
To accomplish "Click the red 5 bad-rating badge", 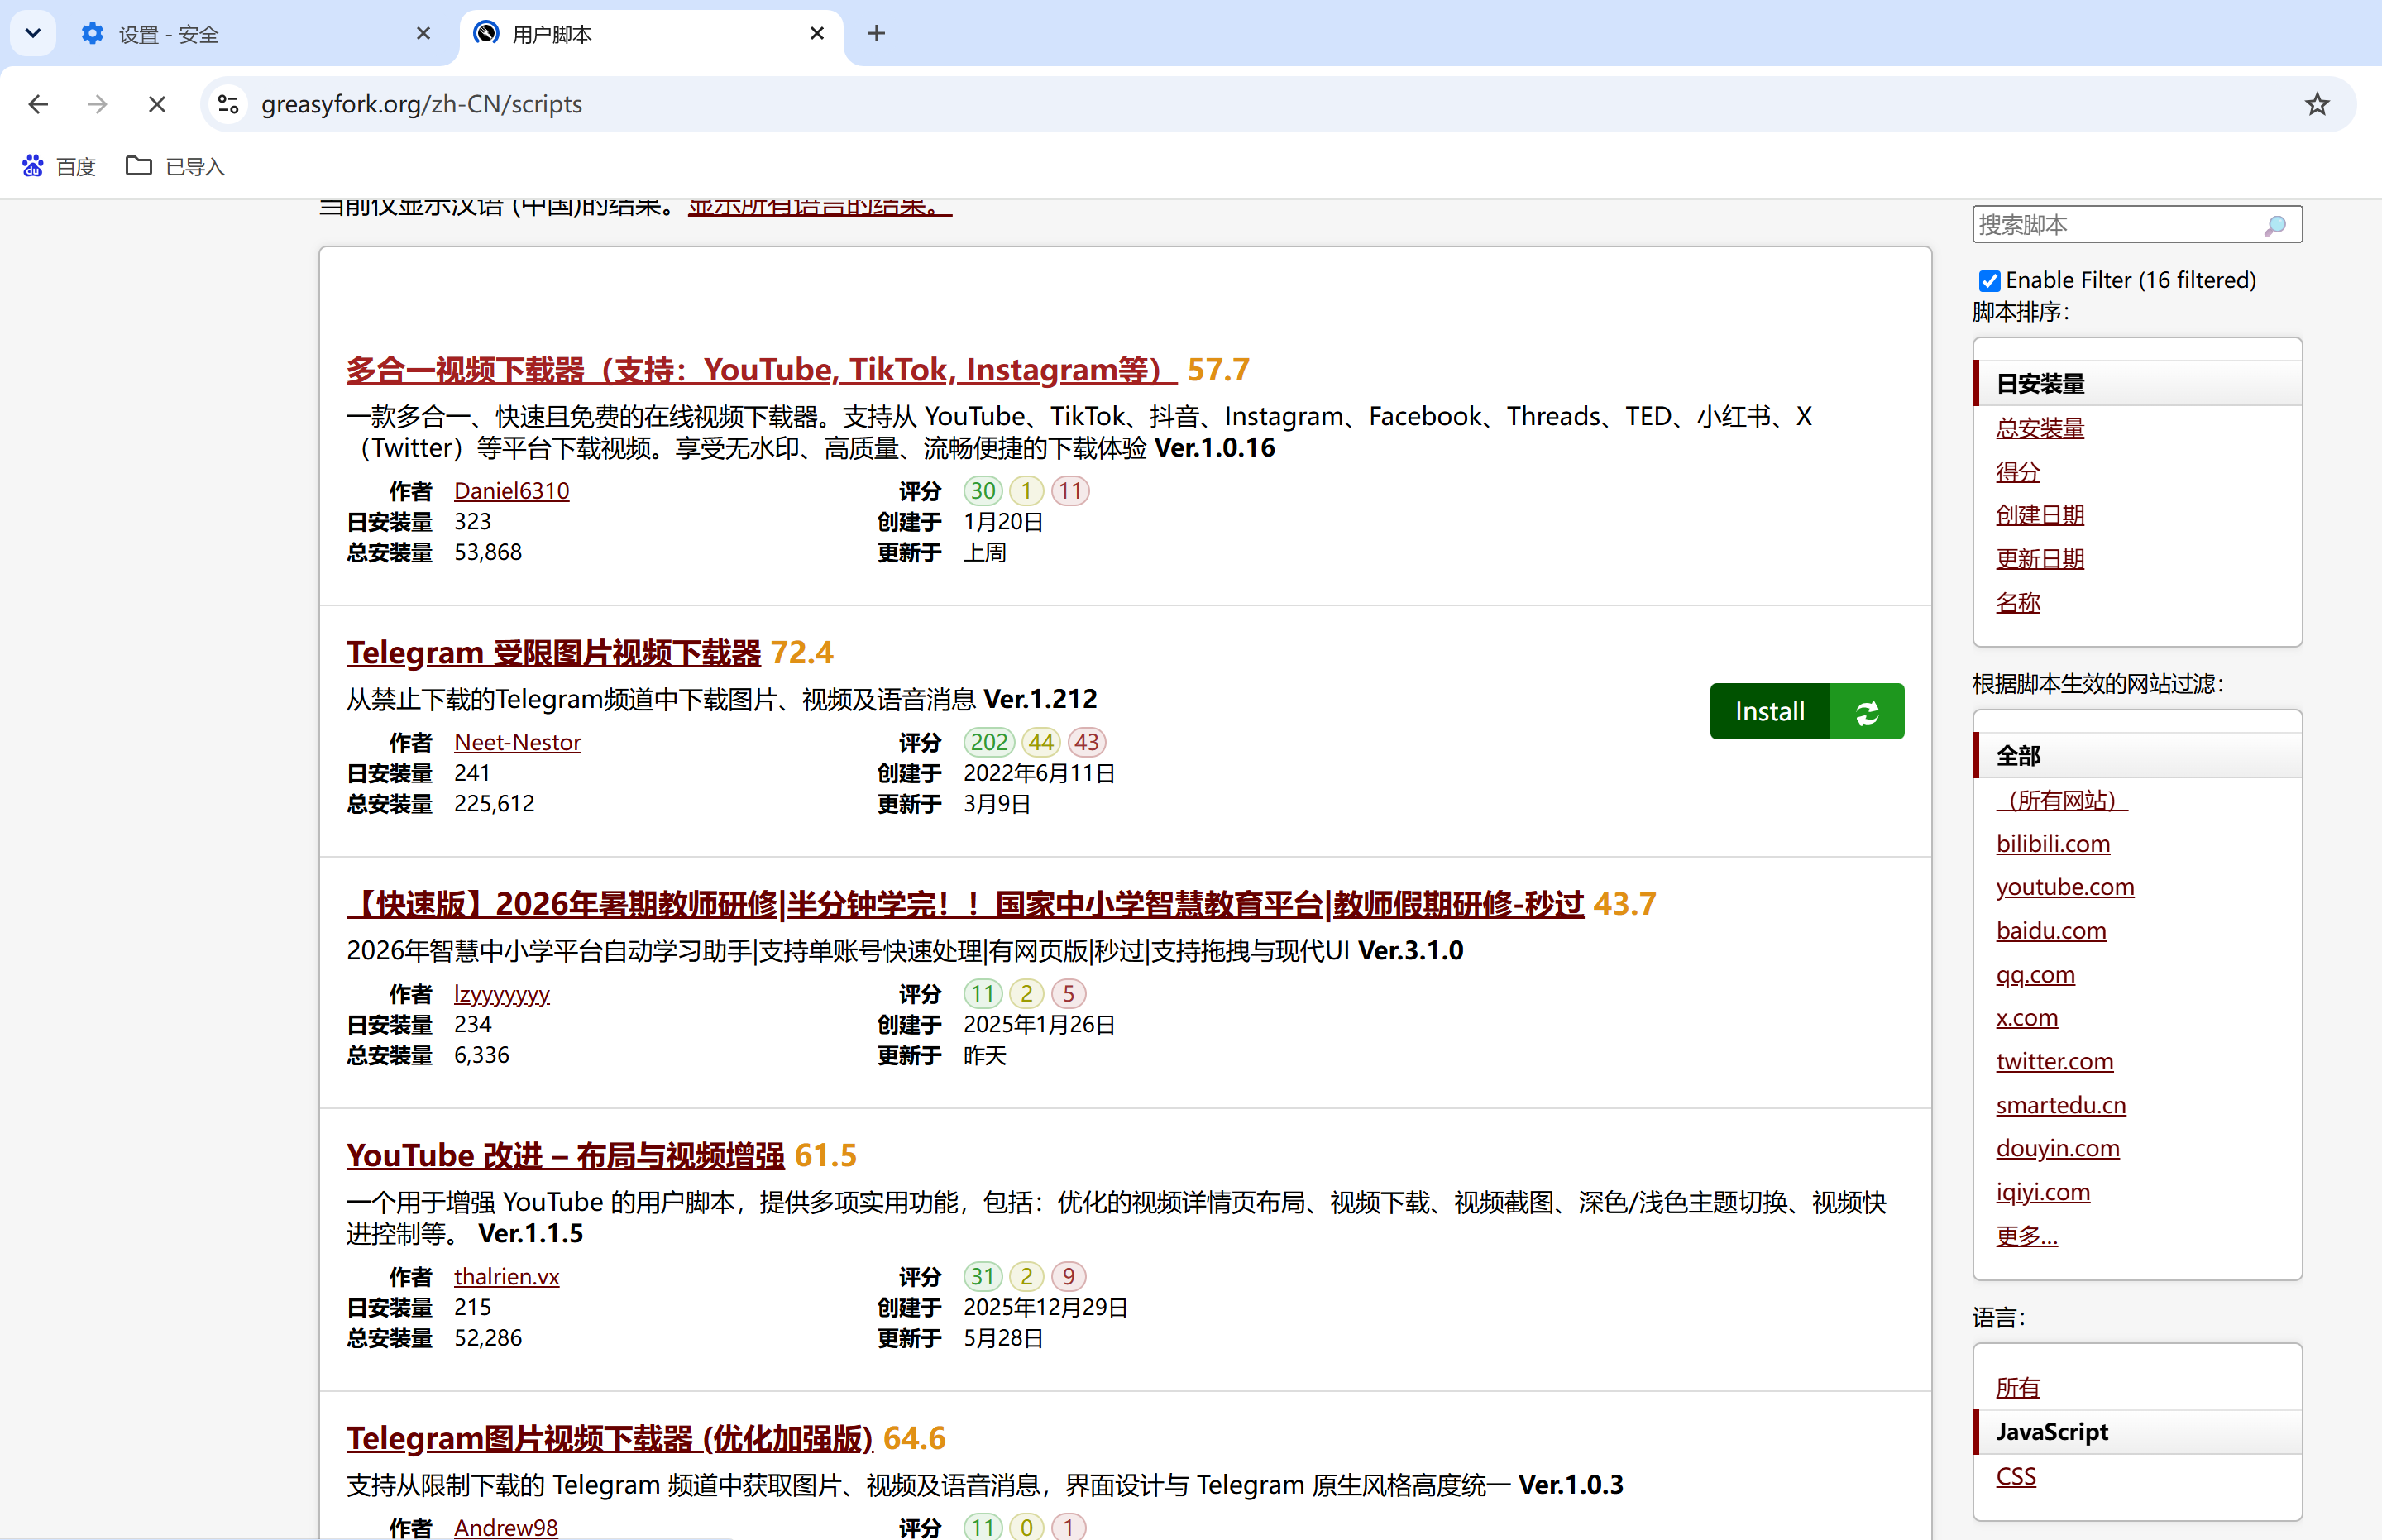I will click(x=1069, y=994).
